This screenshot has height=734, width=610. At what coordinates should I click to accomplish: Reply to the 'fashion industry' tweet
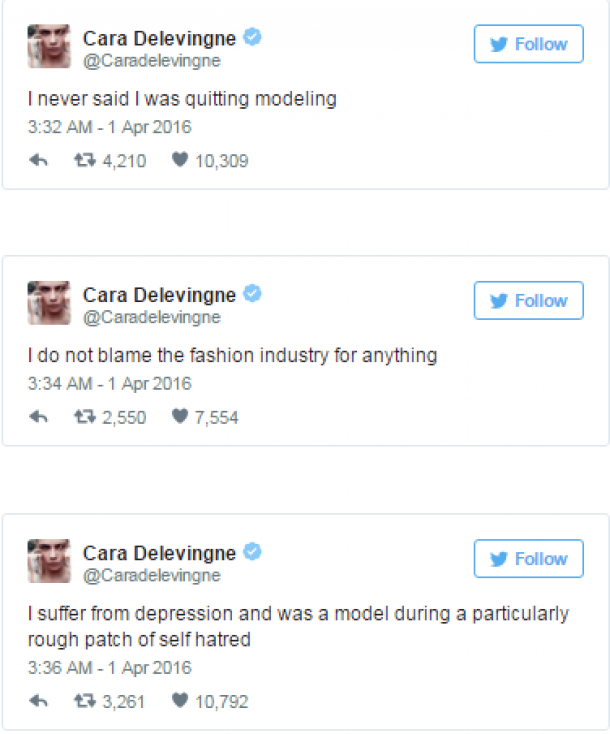[x=39, y=417]
